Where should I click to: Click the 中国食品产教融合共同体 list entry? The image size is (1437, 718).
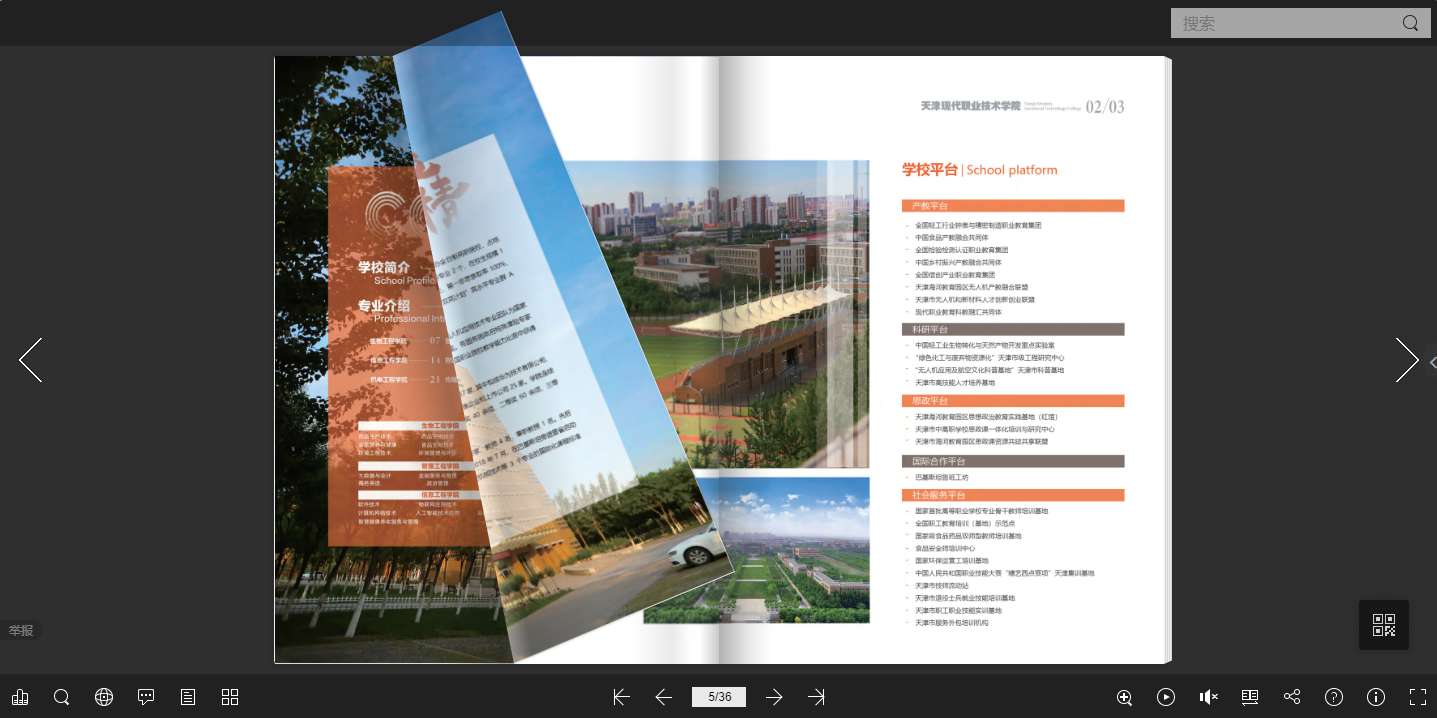point(951,238)
